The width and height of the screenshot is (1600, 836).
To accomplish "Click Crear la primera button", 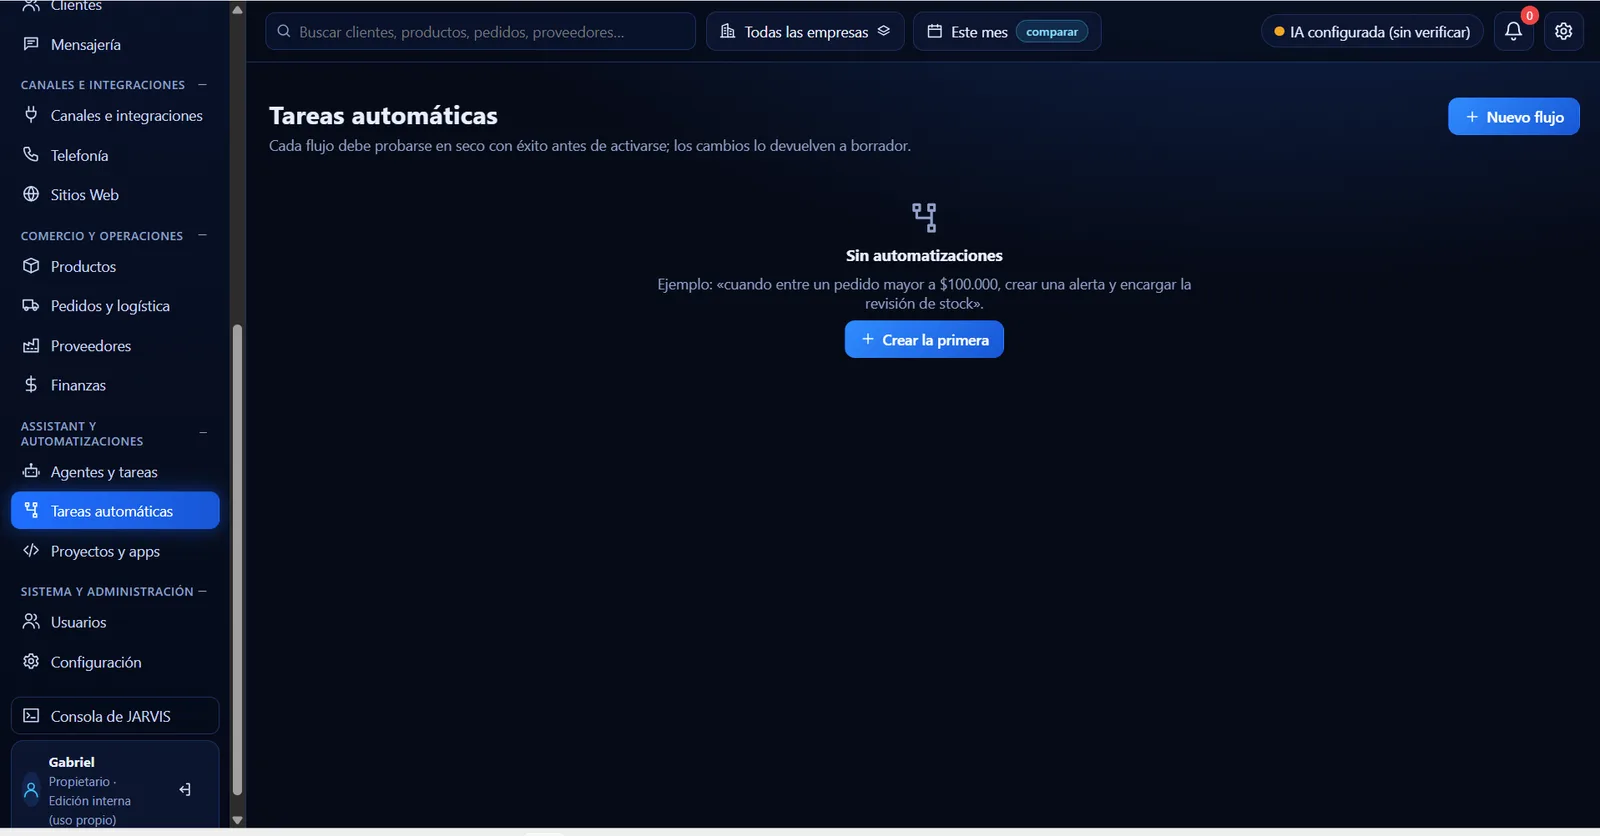I will point(924,339).
